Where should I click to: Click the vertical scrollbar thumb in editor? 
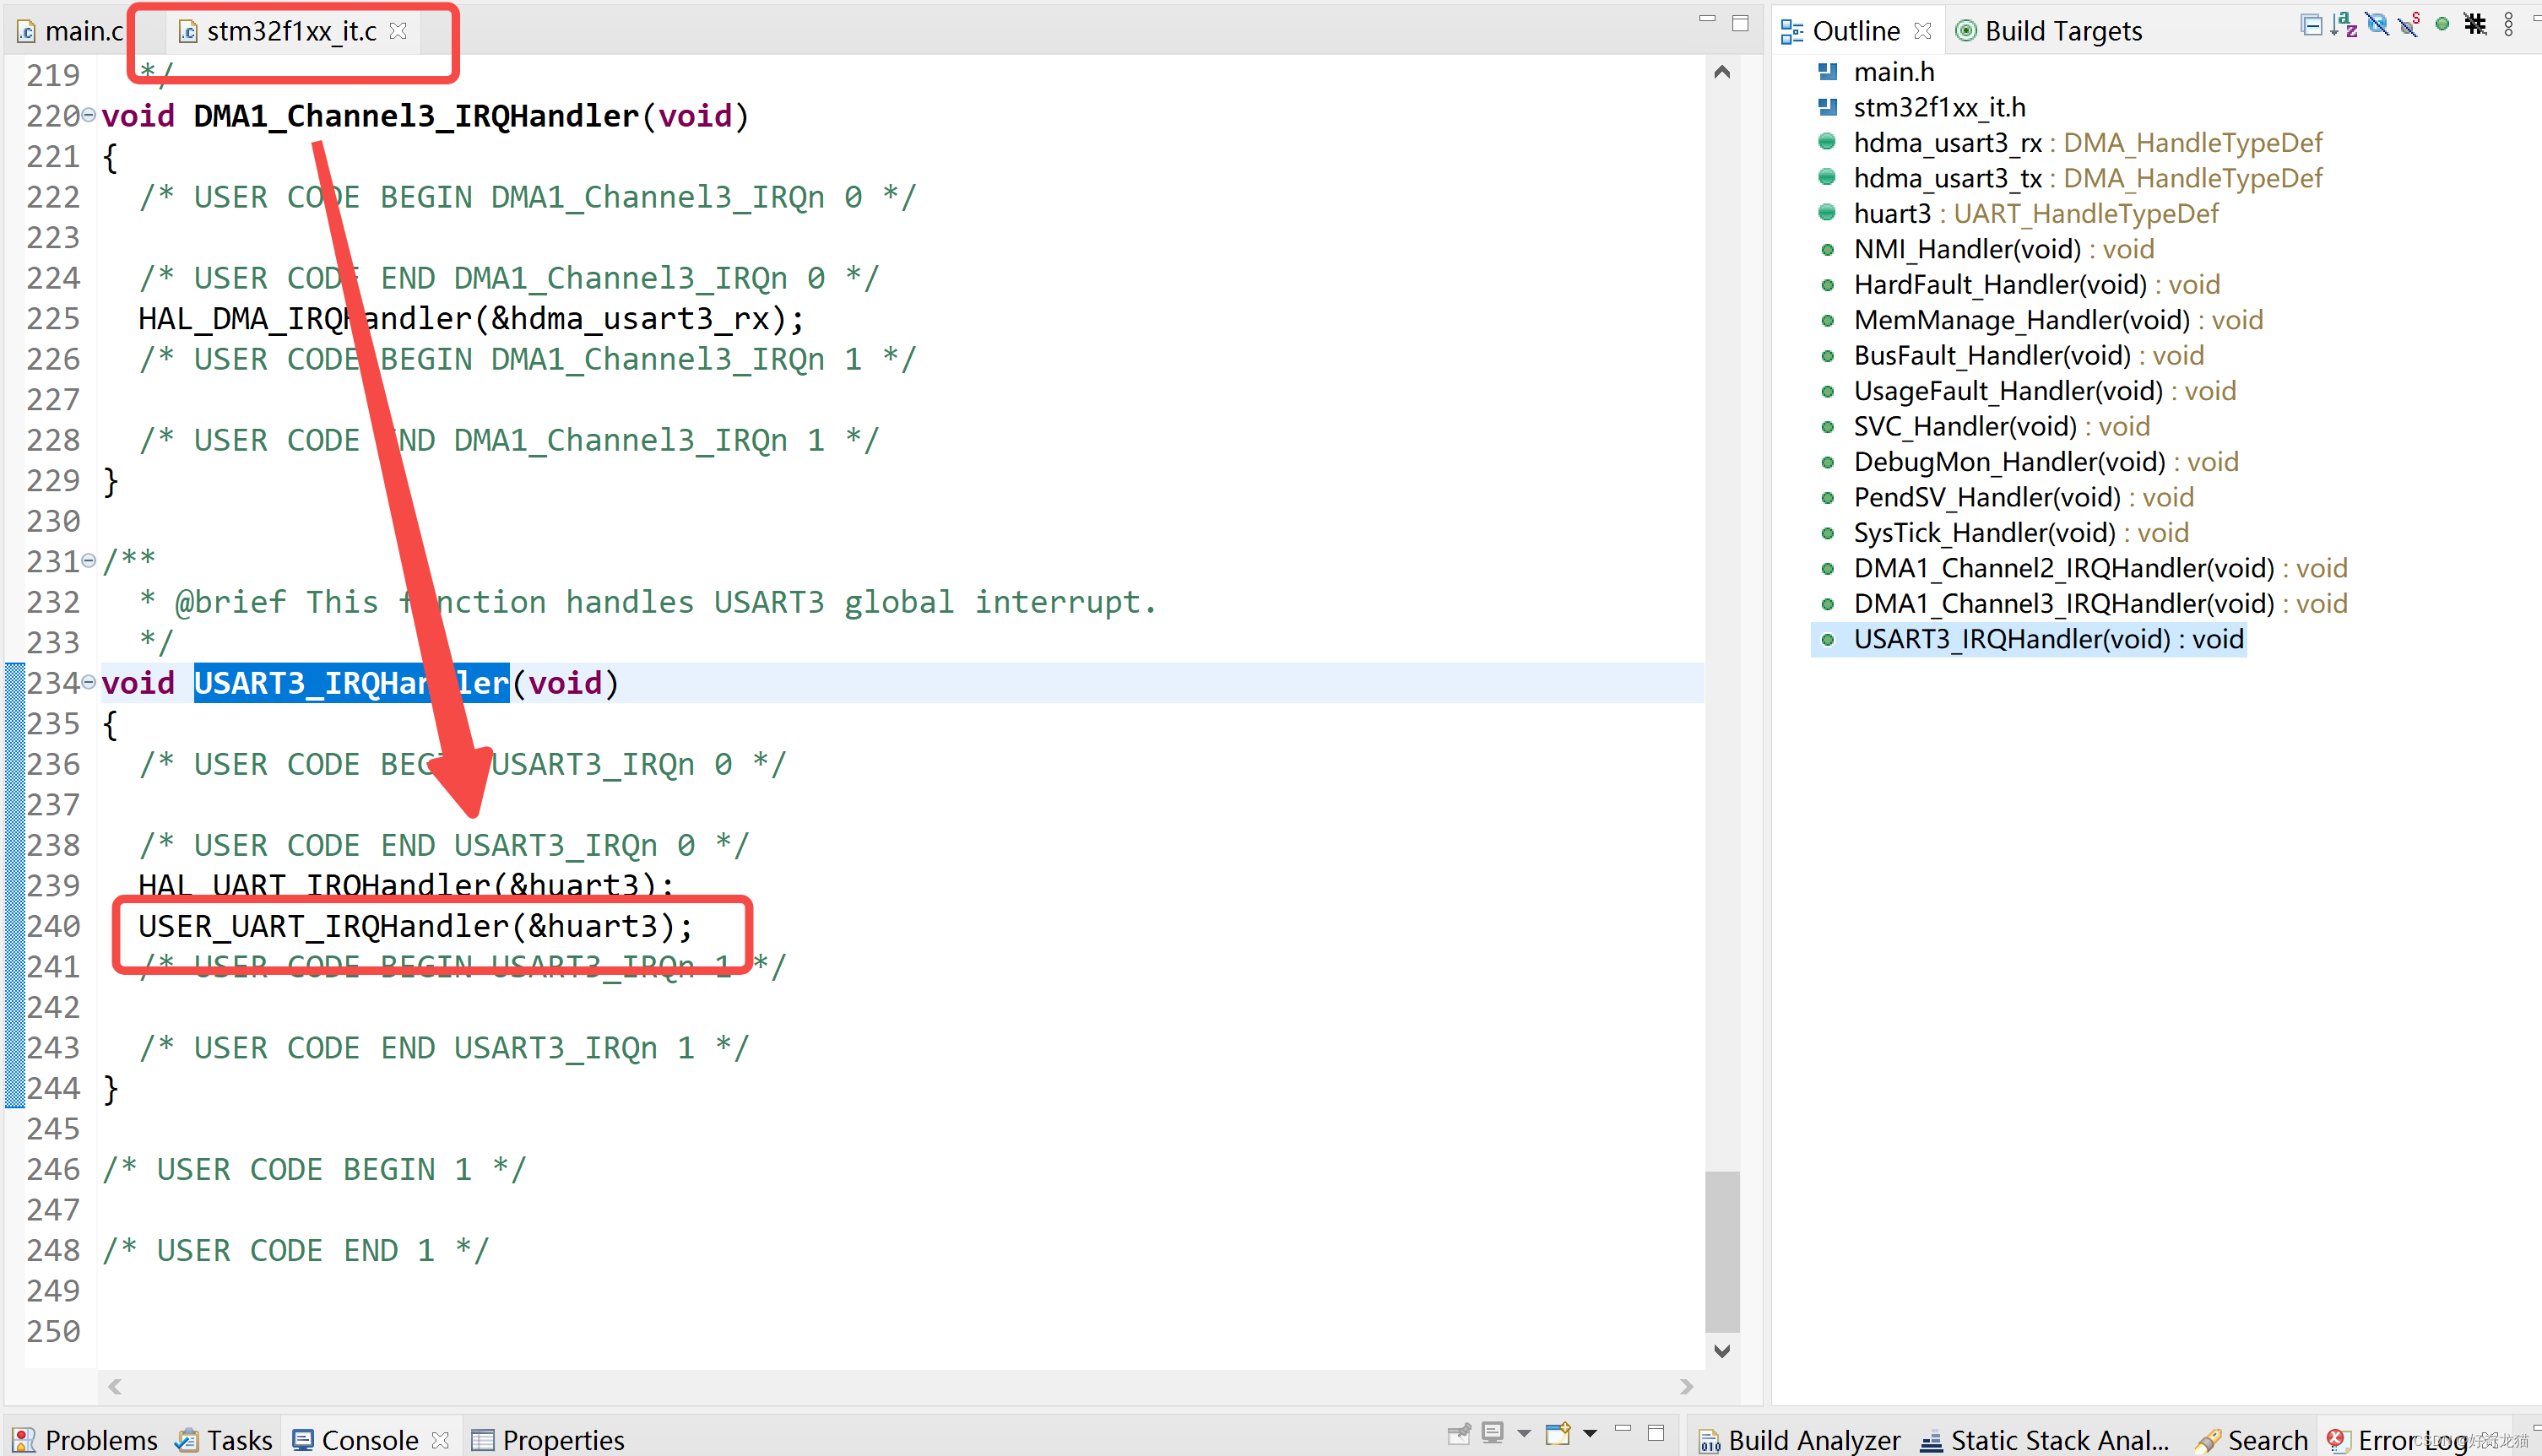1721,1250
